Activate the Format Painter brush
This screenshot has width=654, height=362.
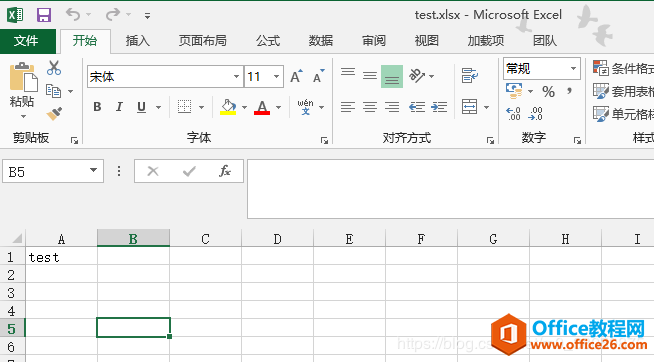[54, 113]
